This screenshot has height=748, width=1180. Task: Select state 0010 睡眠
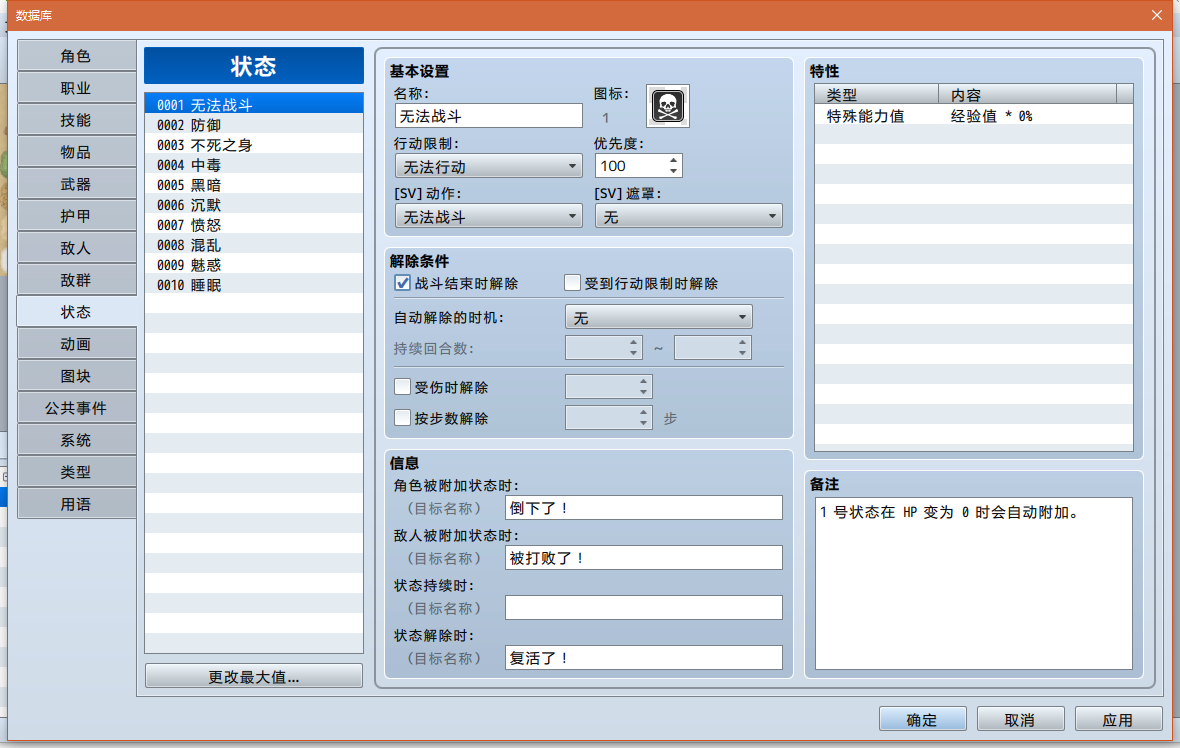point(254,285)
